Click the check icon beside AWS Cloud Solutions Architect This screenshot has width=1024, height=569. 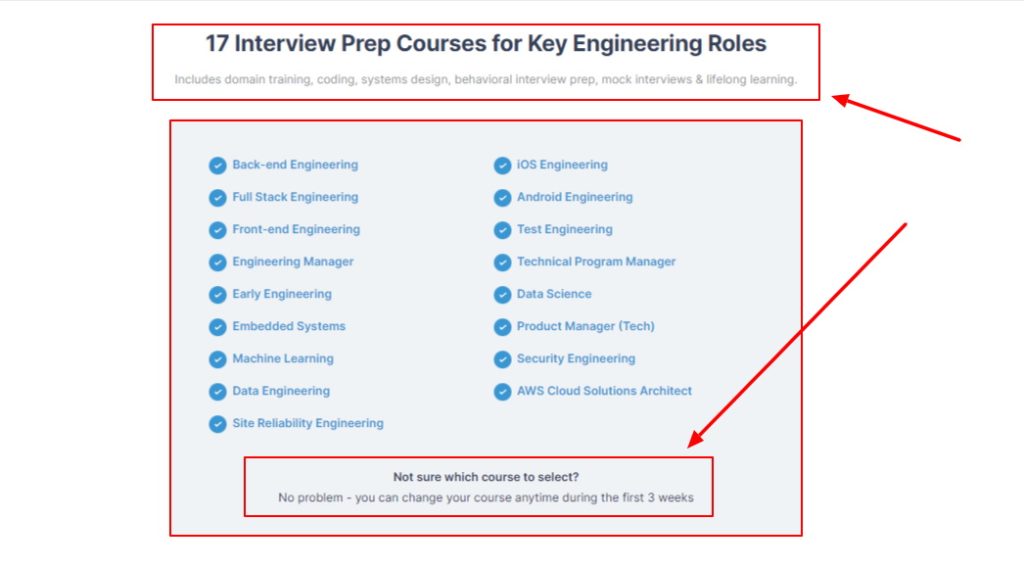point(502,391)
